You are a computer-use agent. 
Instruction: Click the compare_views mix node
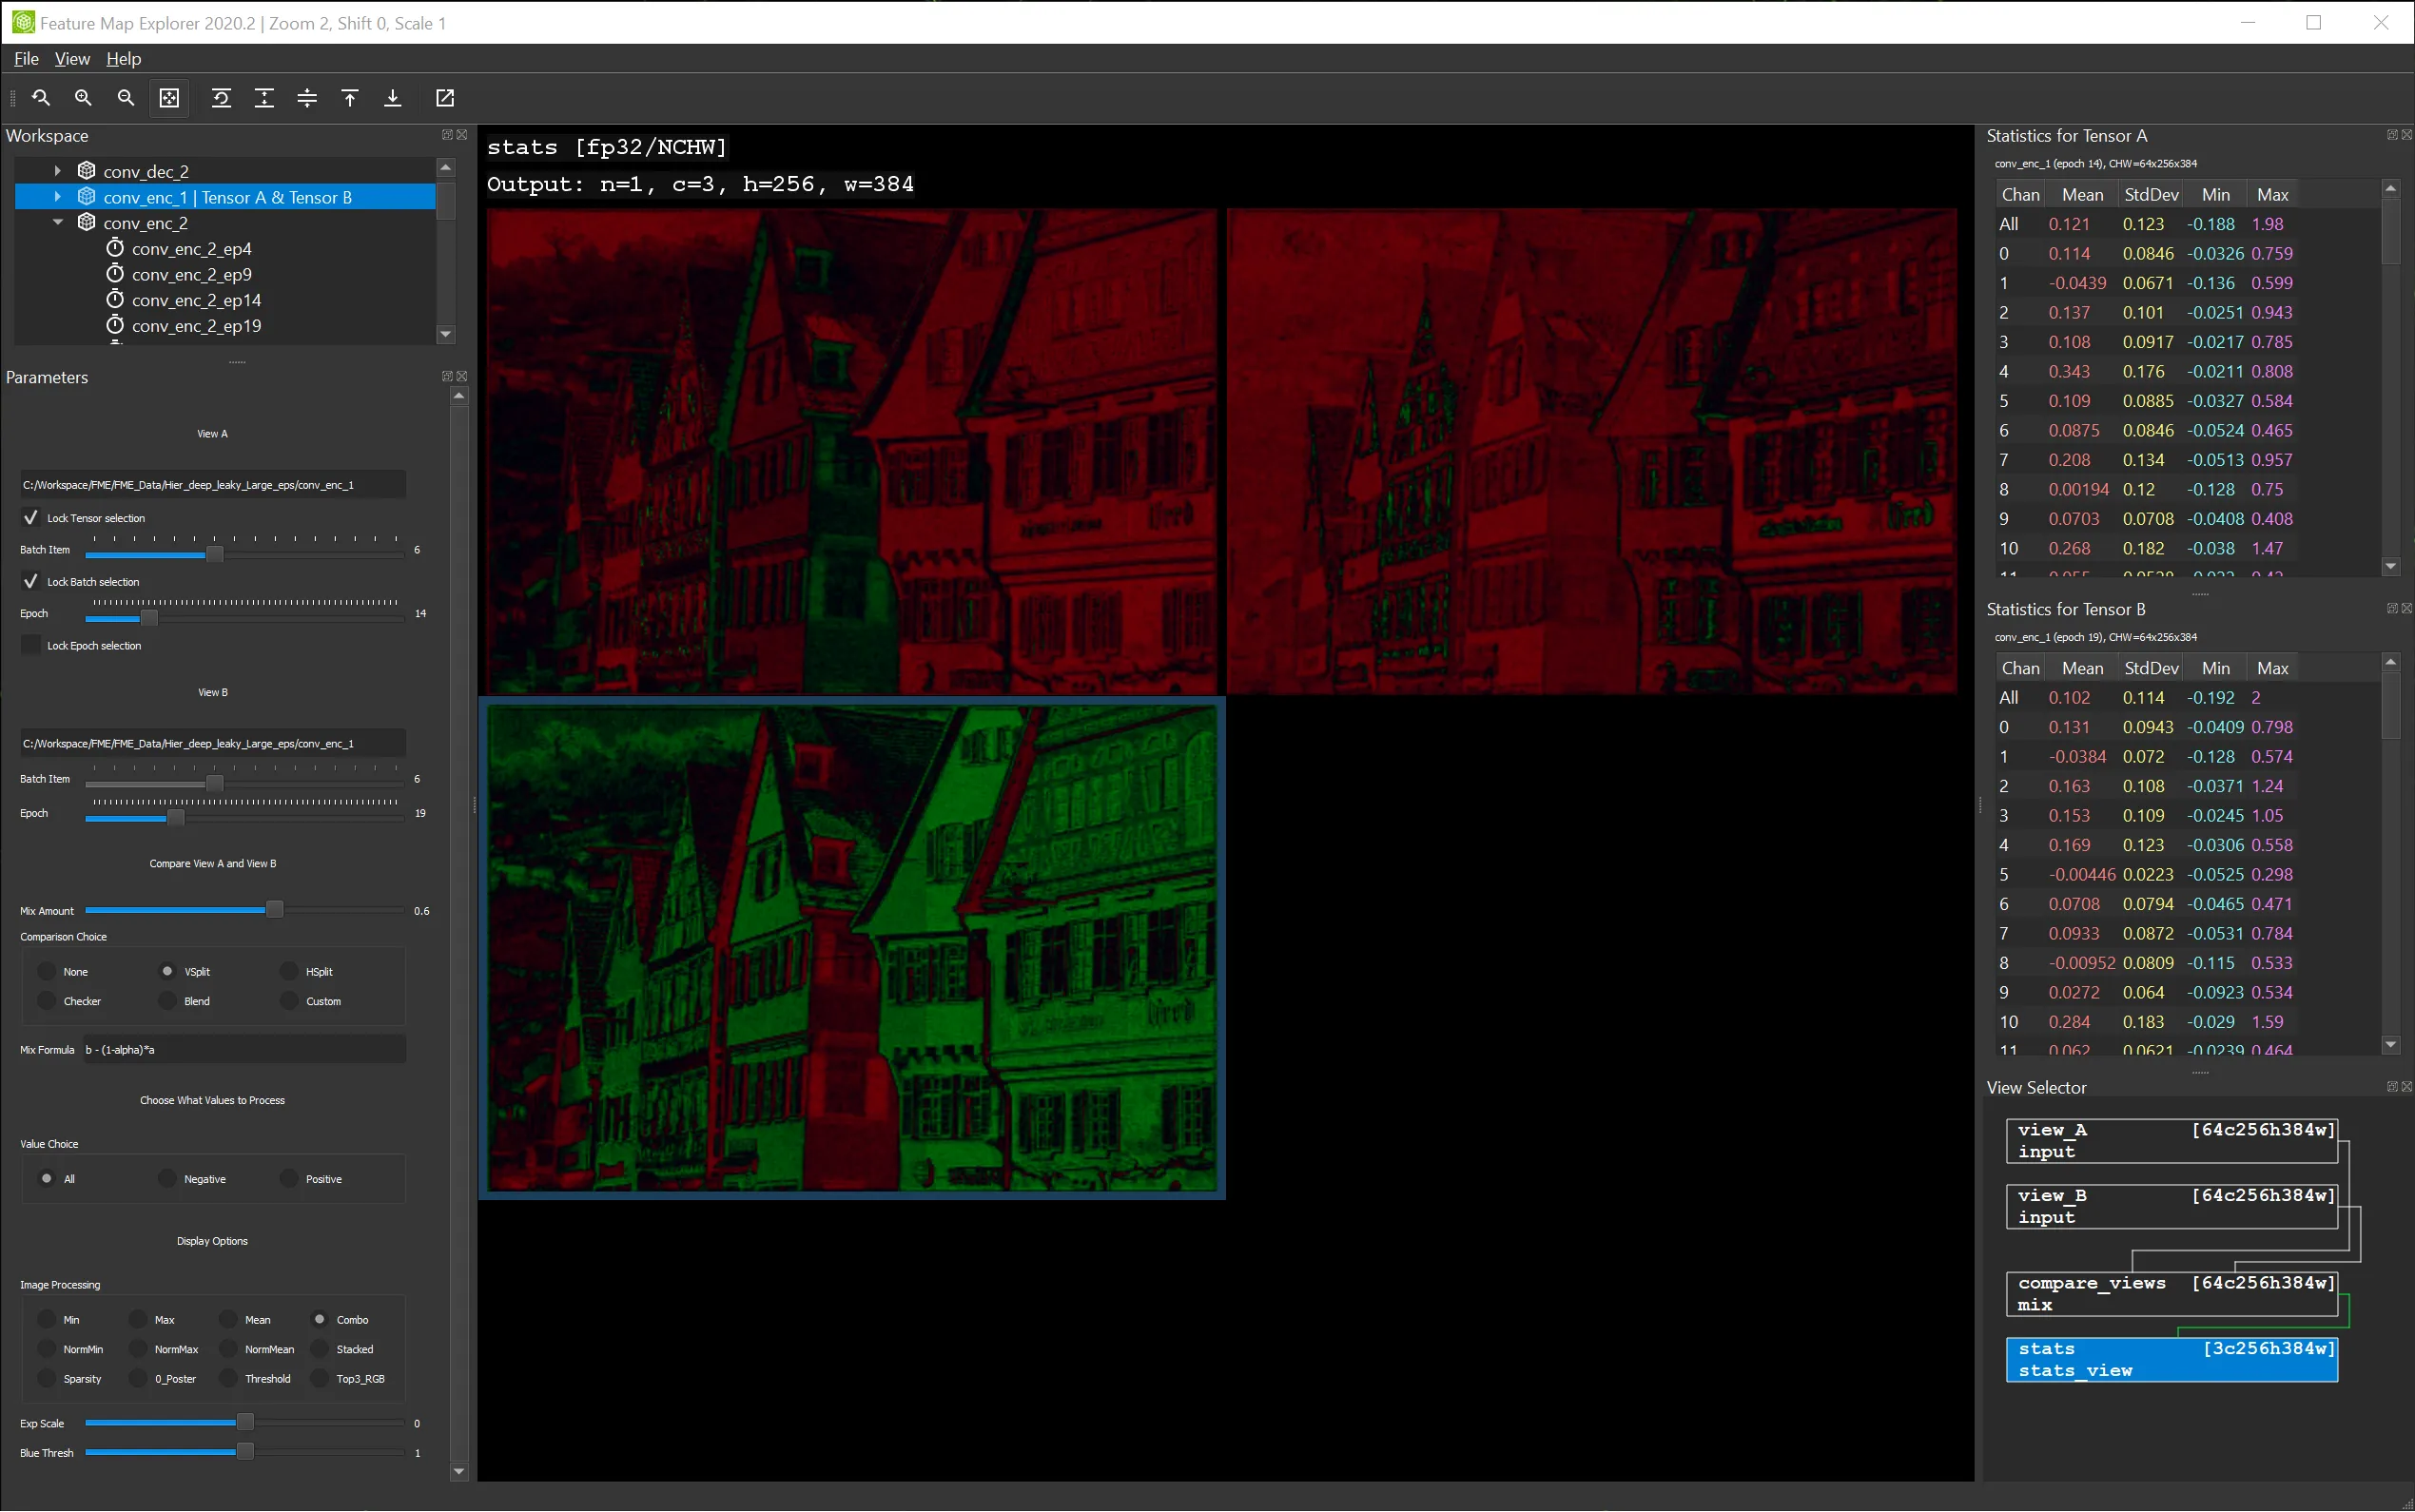2171,1293
